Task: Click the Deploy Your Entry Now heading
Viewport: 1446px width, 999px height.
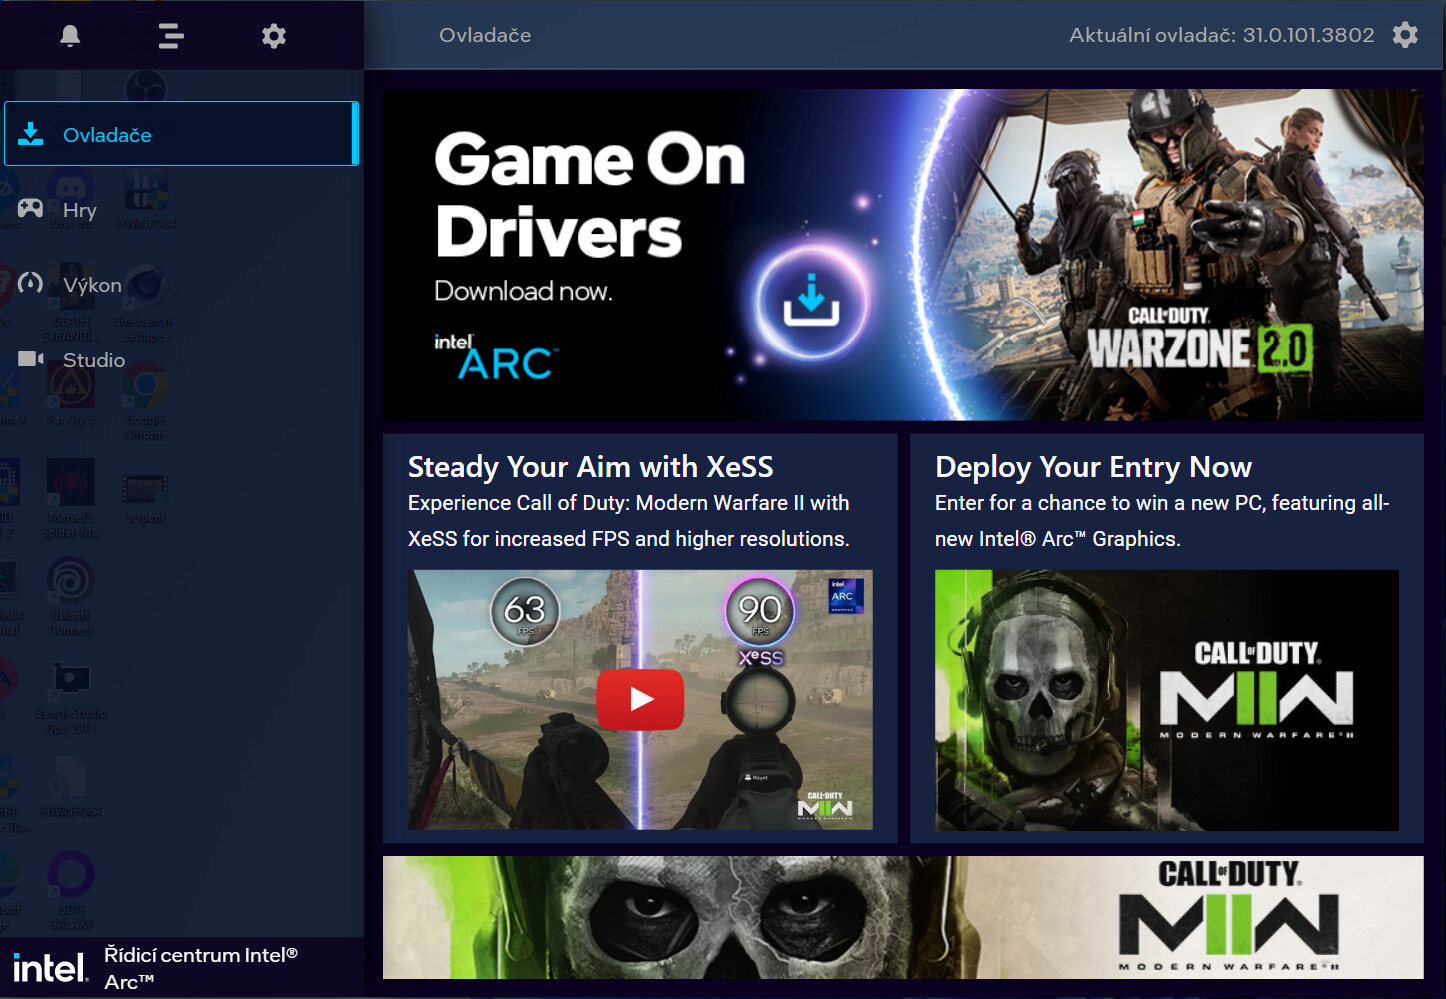Action: [x=1093, y=467]
